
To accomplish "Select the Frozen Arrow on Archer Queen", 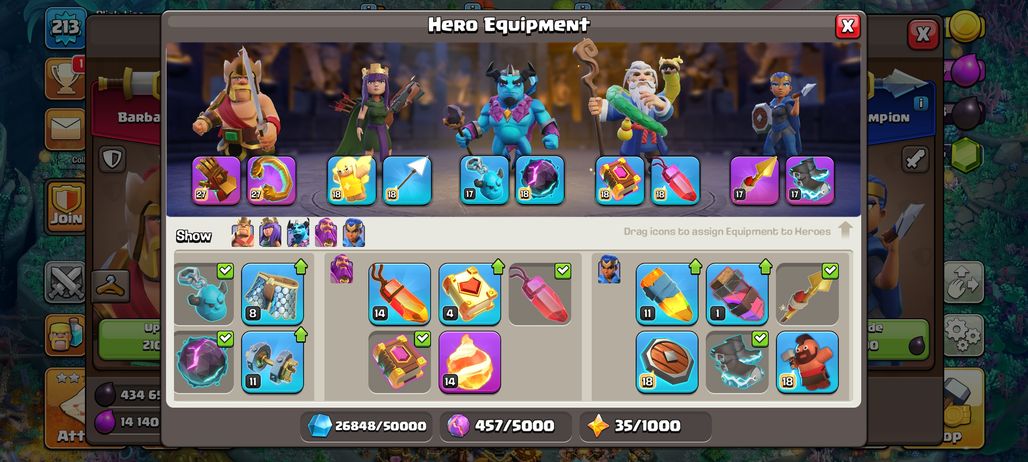I will pos(406,180).
